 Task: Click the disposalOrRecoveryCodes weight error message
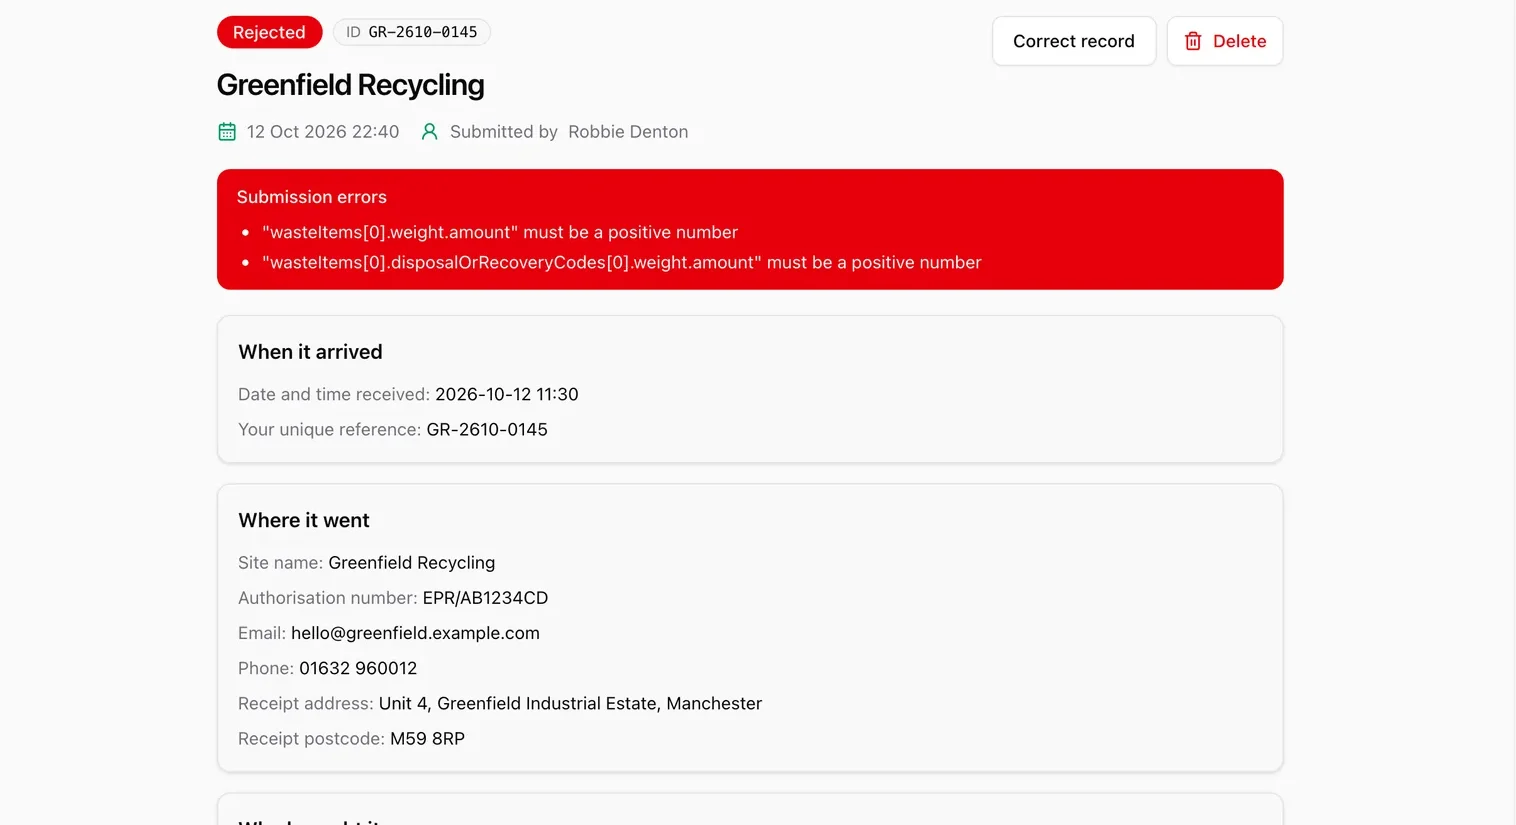point(622,262)
